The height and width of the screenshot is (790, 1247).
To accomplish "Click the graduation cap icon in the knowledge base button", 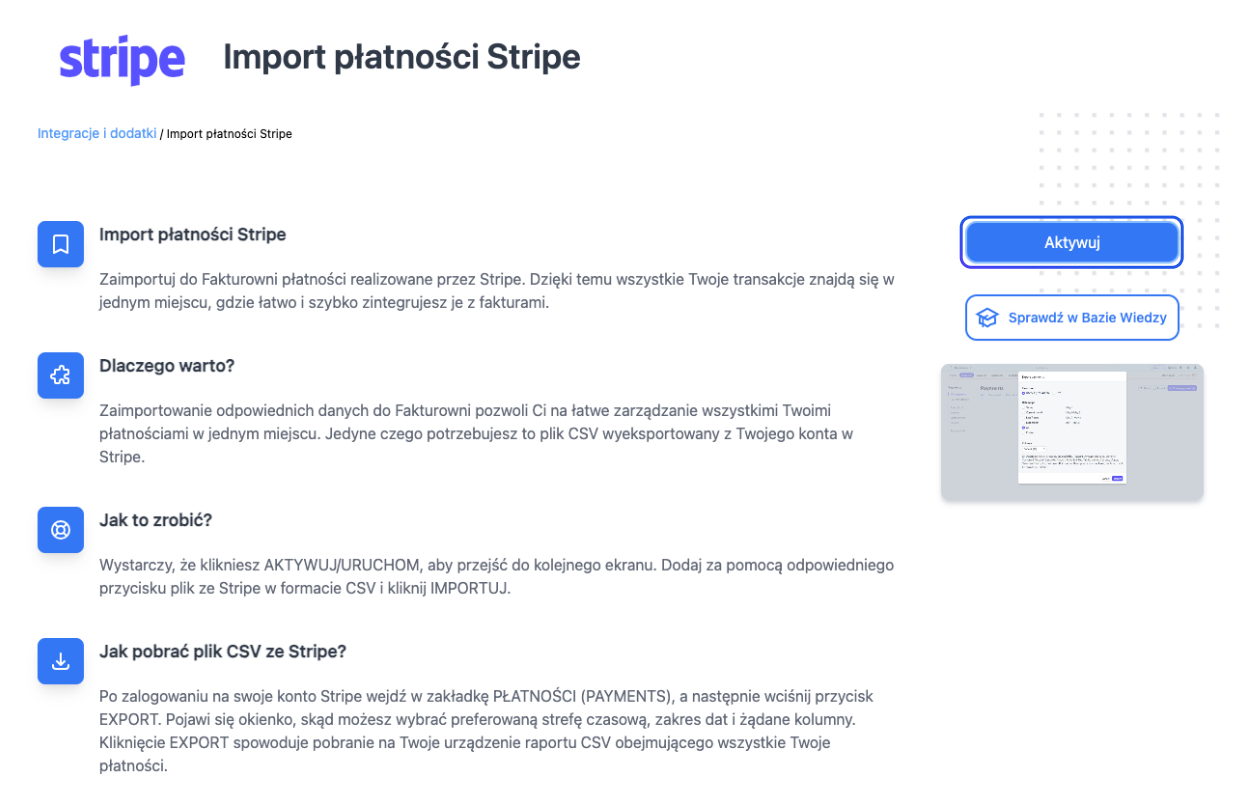I will click(987, 317).
